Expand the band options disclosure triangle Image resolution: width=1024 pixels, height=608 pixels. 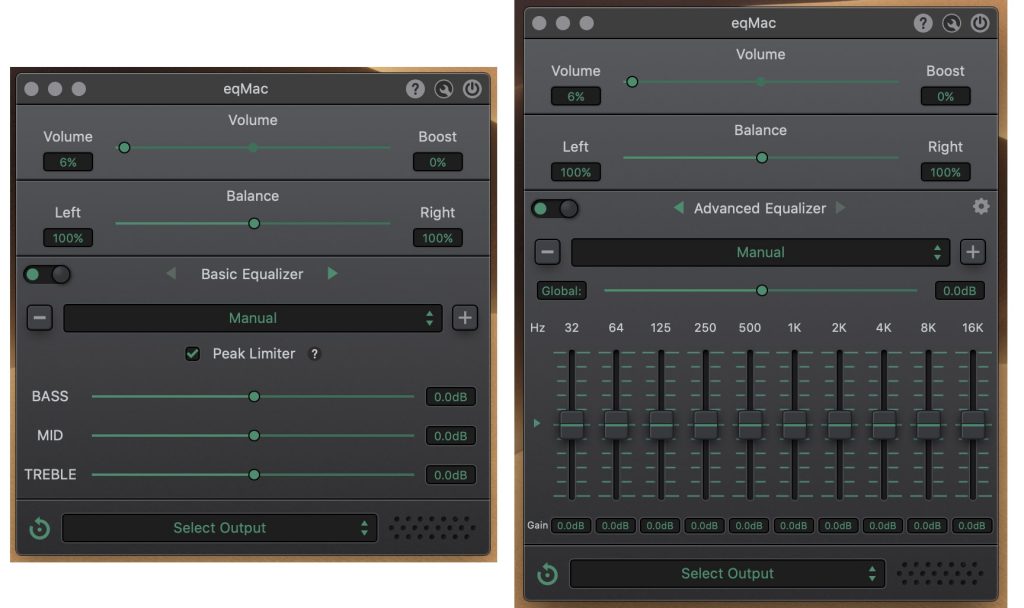coord(536,423)
